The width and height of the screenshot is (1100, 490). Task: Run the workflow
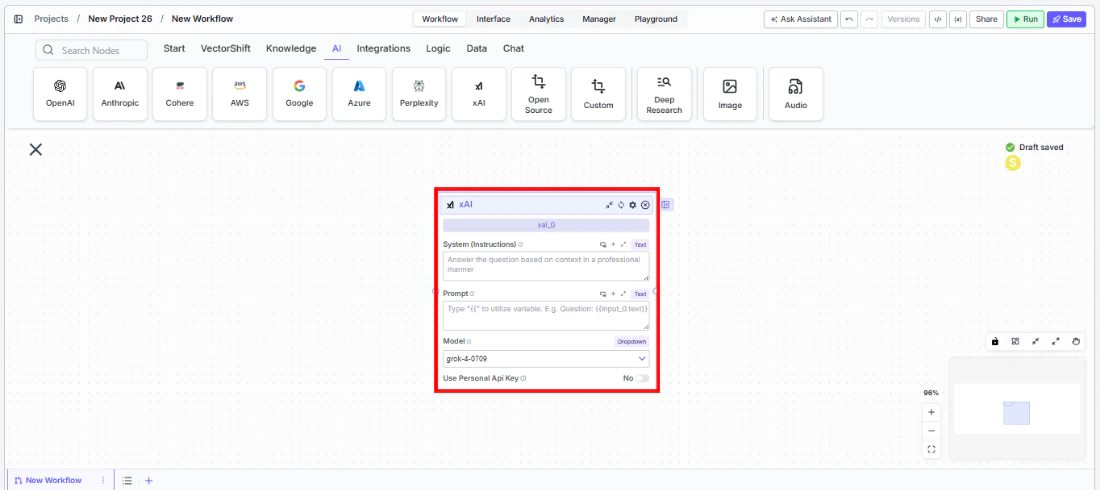(1025, 19)
